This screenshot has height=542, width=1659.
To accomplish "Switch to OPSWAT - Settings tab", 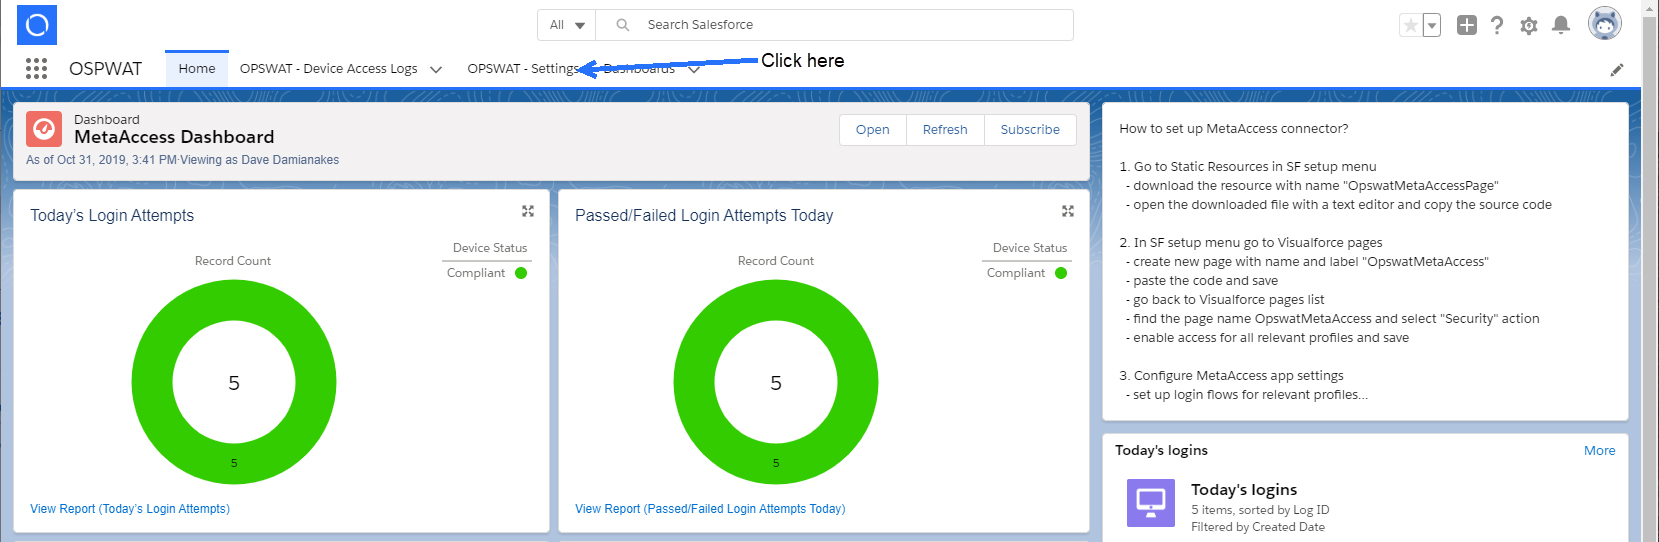I will [x=522, y=69].
